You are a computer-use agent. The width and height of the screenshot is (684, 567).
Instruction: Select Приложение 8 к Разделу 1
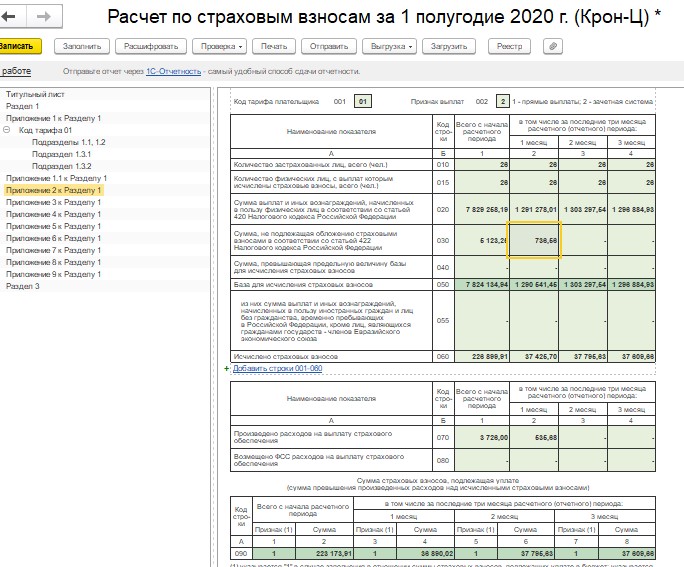[x=53, y=262]
